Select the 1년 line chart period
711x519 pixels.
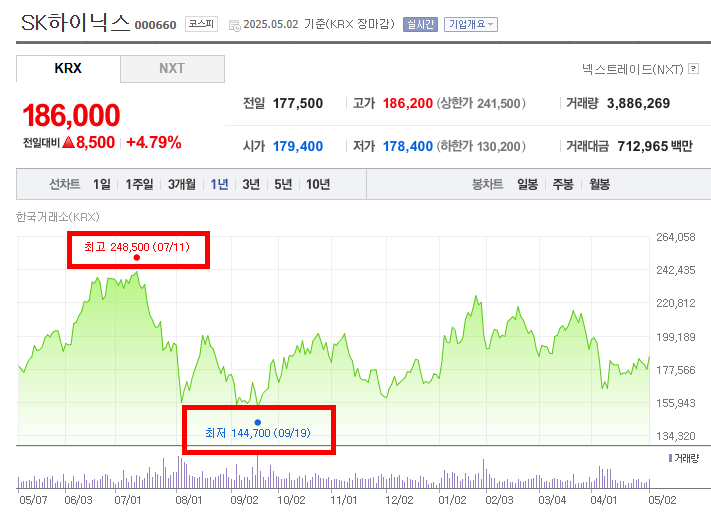point(219,184)
